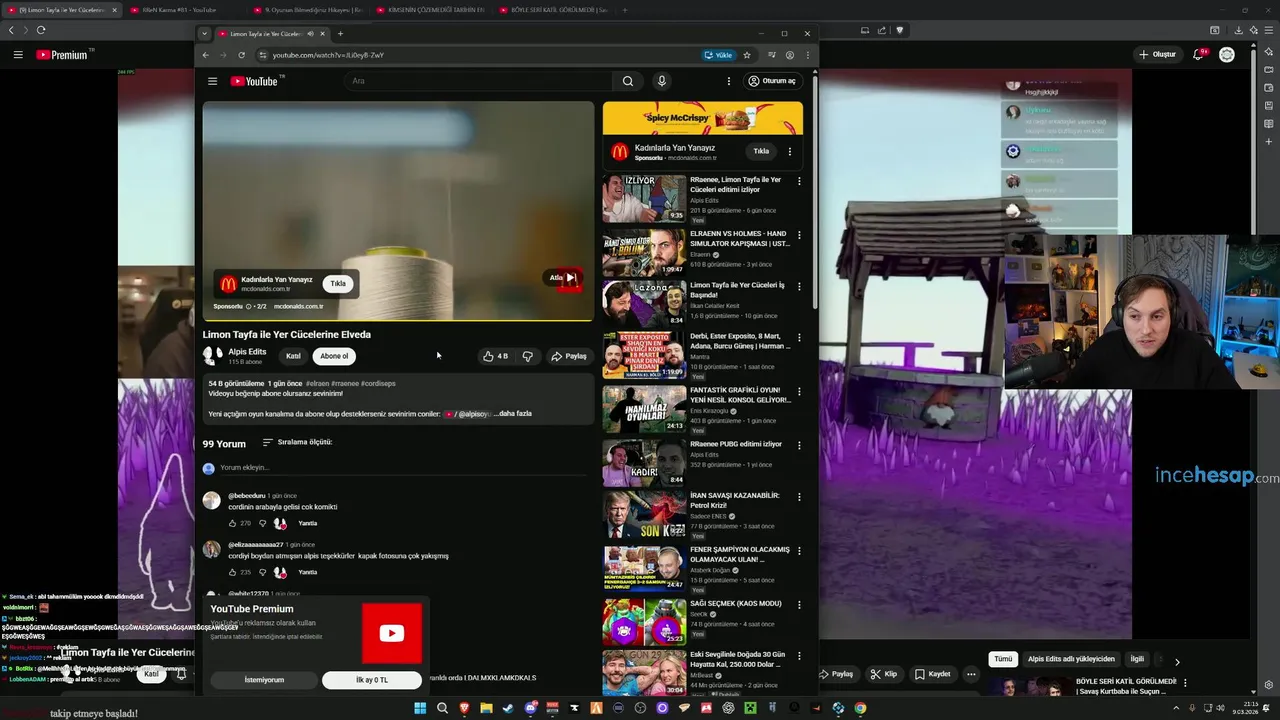Click Brave shields icon in back window
Viewport: 1280px width, 720px height.
[899, 30]
